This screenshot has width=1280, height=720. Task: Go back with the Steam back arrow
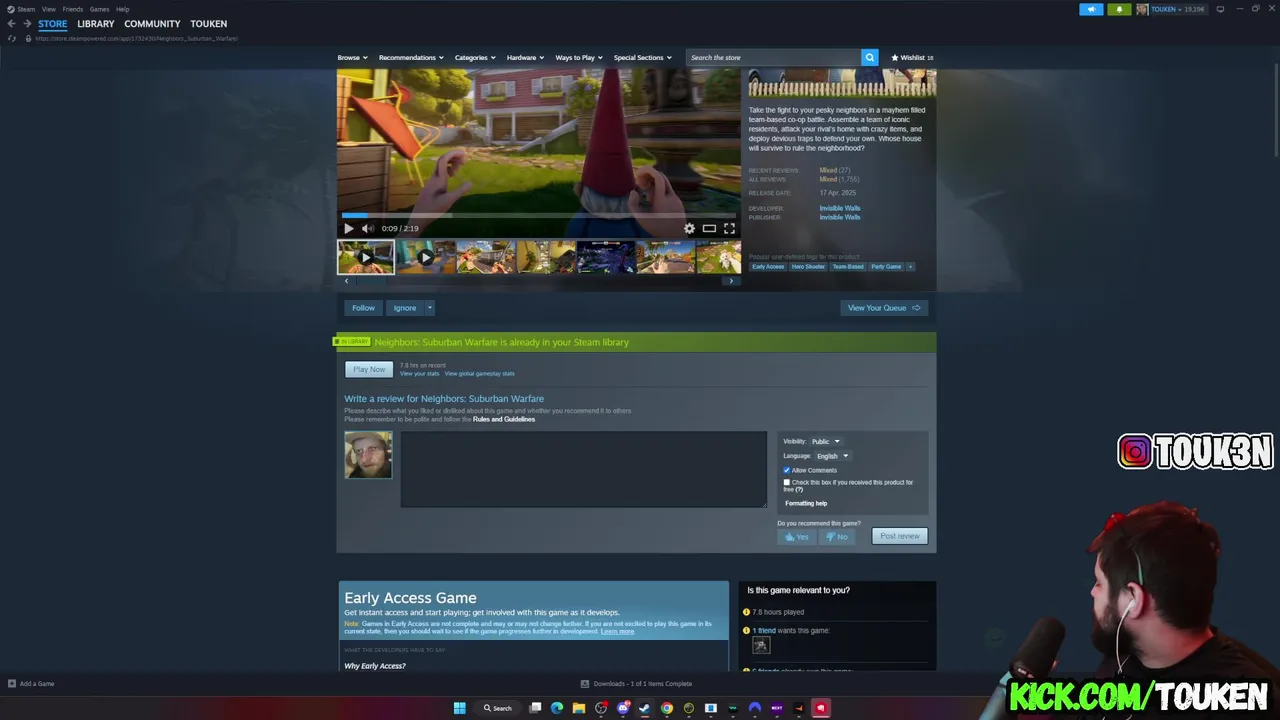pos(11,23)
